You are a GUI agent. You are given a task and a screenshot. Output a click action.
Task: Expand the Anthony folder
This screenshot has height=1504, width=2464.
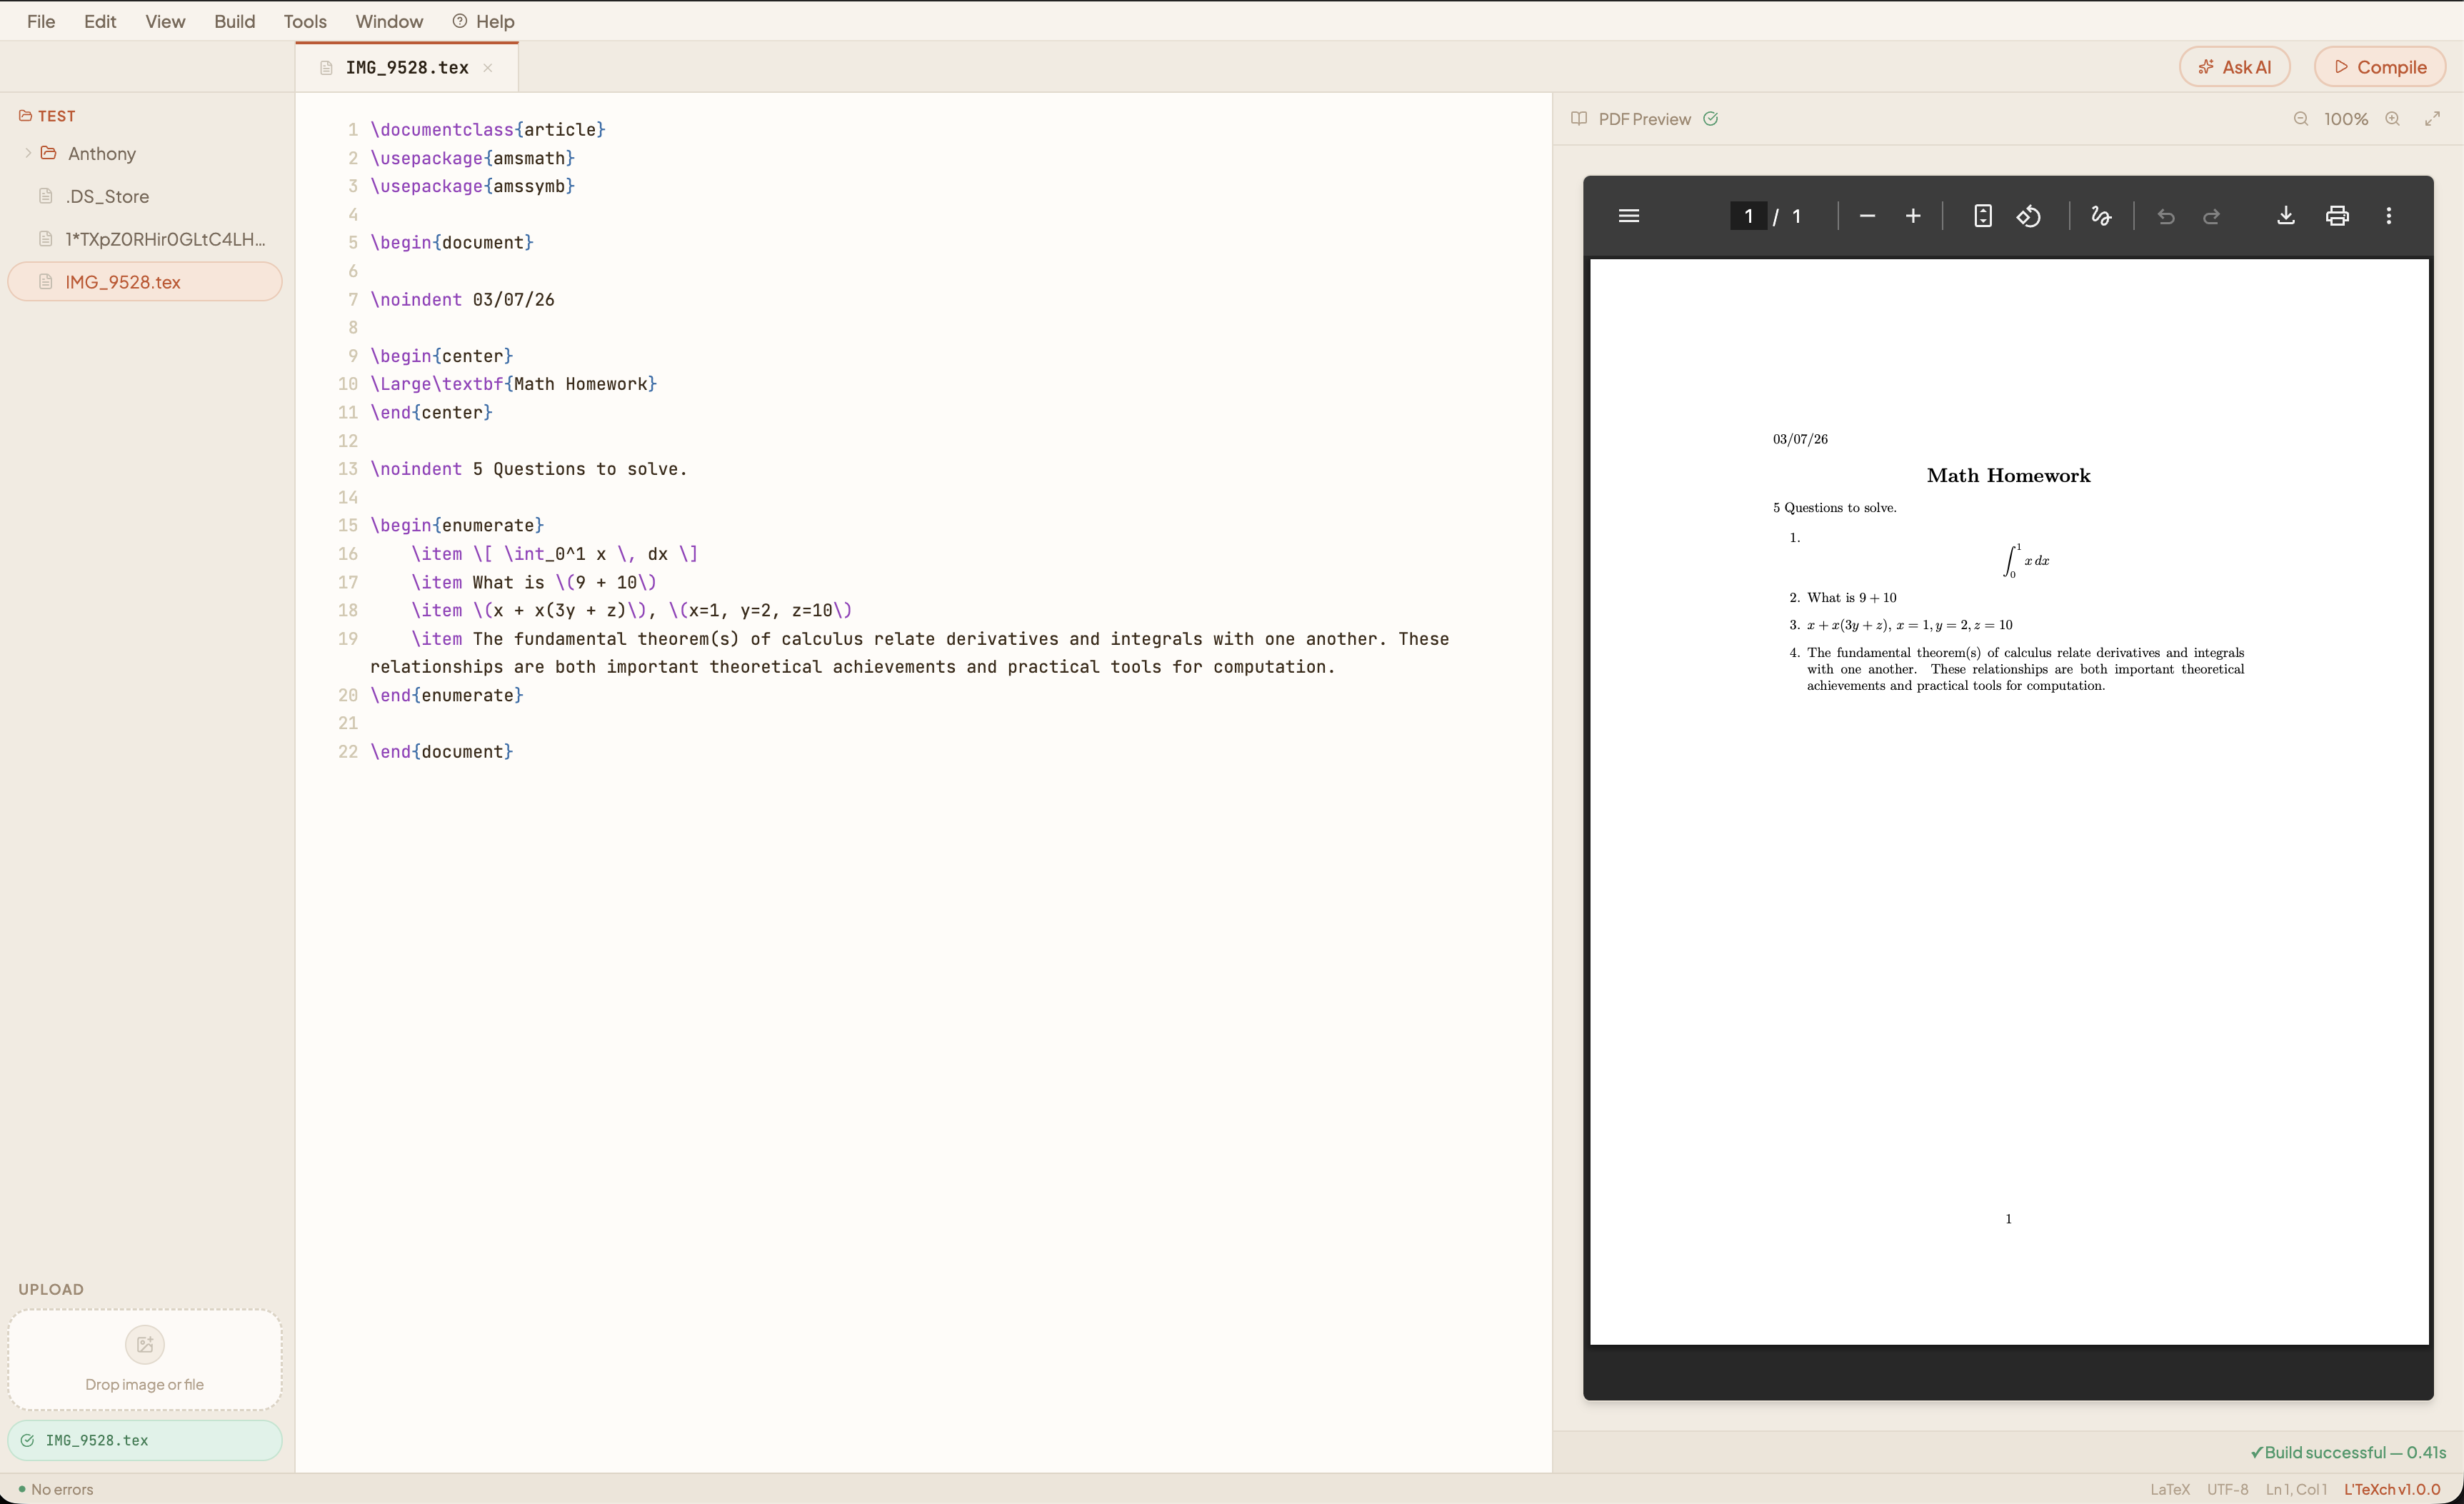[x=28, y=153]
